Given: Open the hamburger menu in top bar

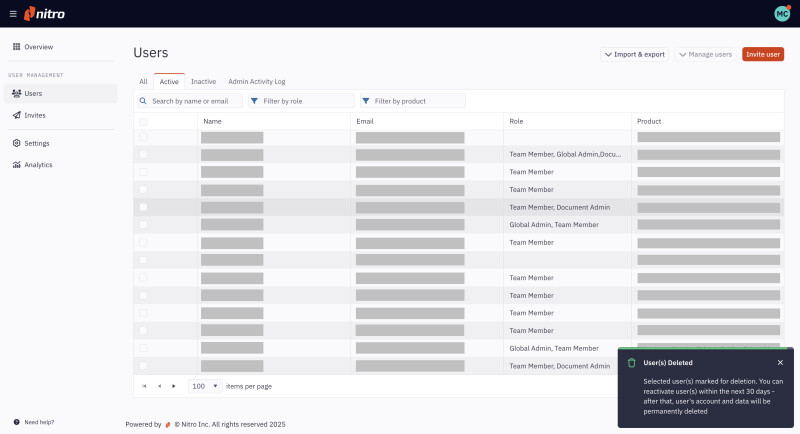Looking at the screenshot, I should [13, 14].
